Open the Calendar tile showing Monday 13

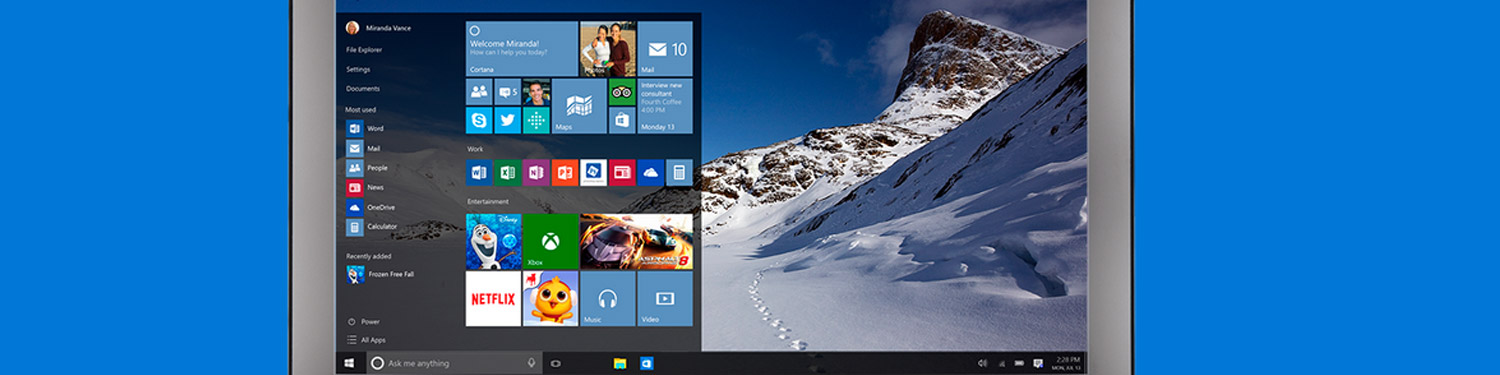[665, 107]
